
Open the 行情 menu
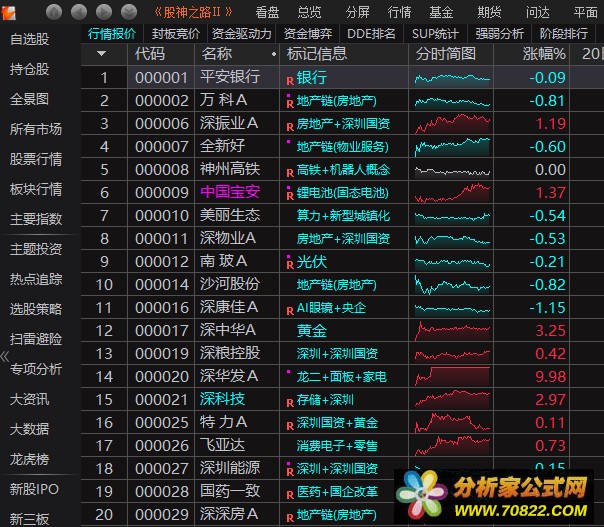pos(399,12)
